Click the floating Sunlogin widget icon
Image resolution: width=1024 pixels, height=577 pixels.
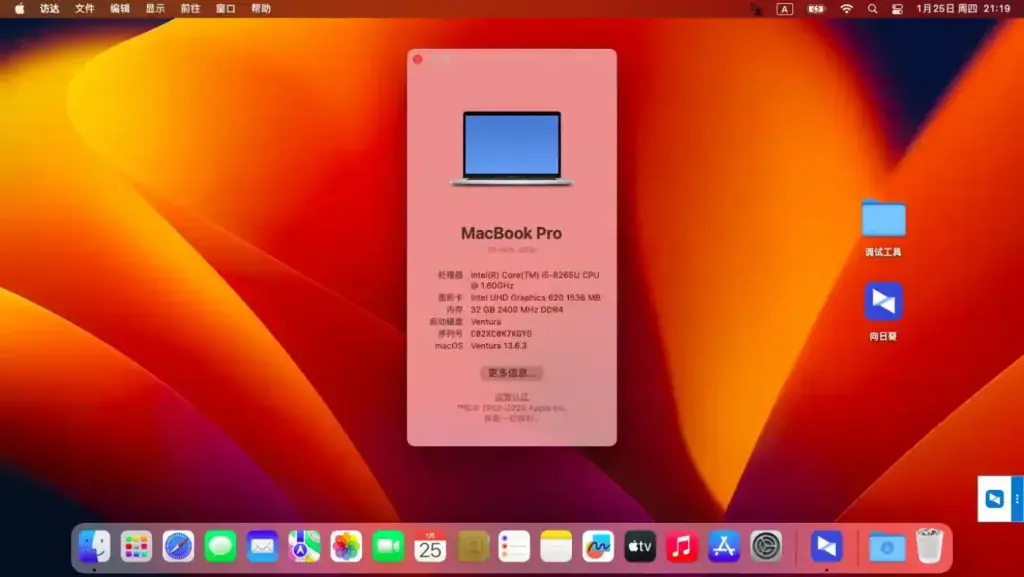tap(994, 499)
